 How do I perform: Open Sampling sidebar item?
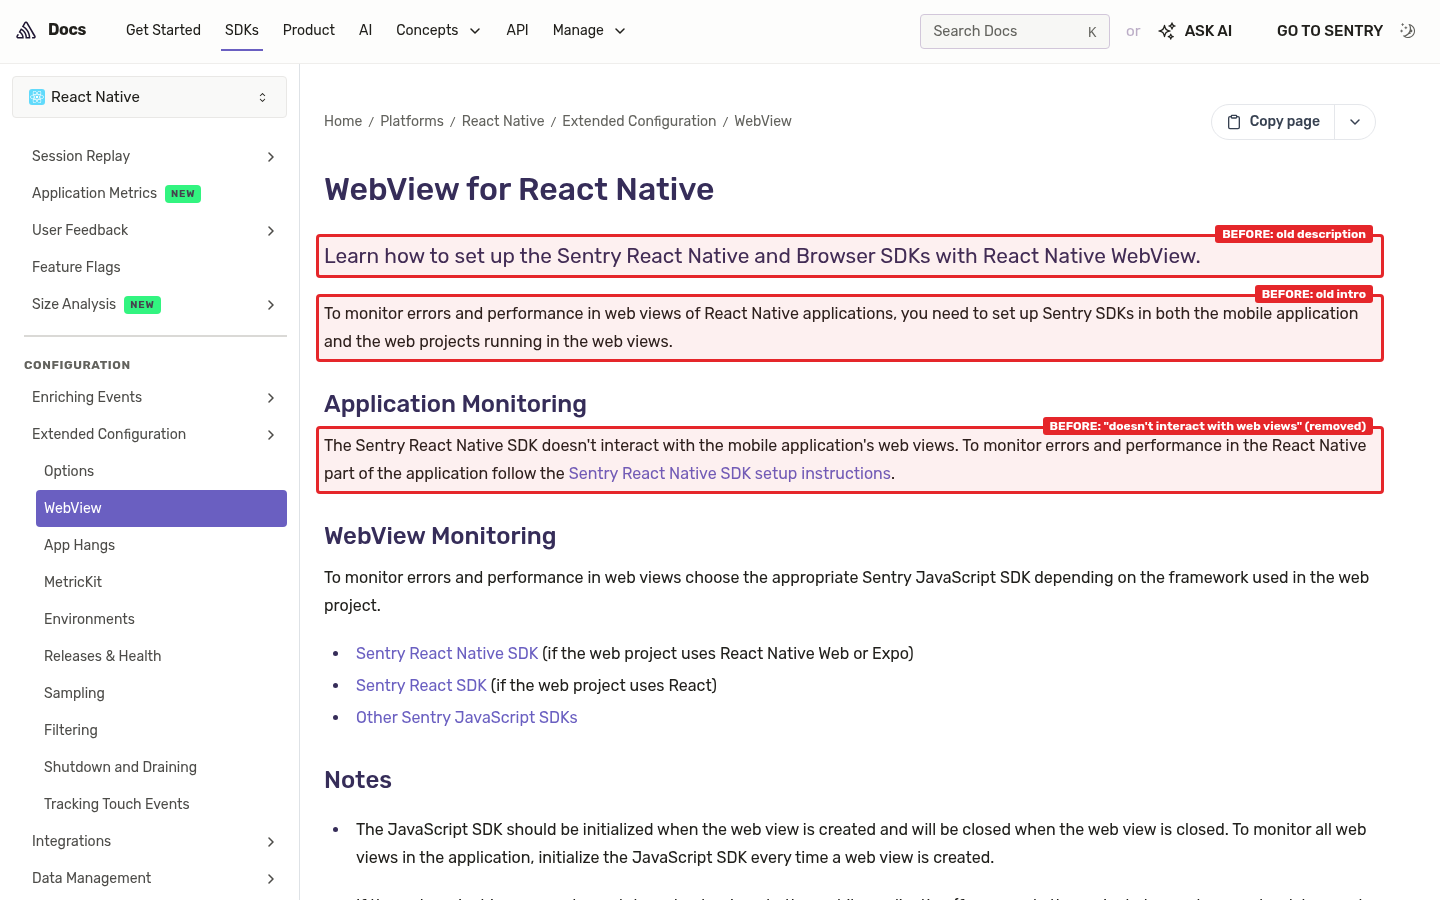(74, 693)
